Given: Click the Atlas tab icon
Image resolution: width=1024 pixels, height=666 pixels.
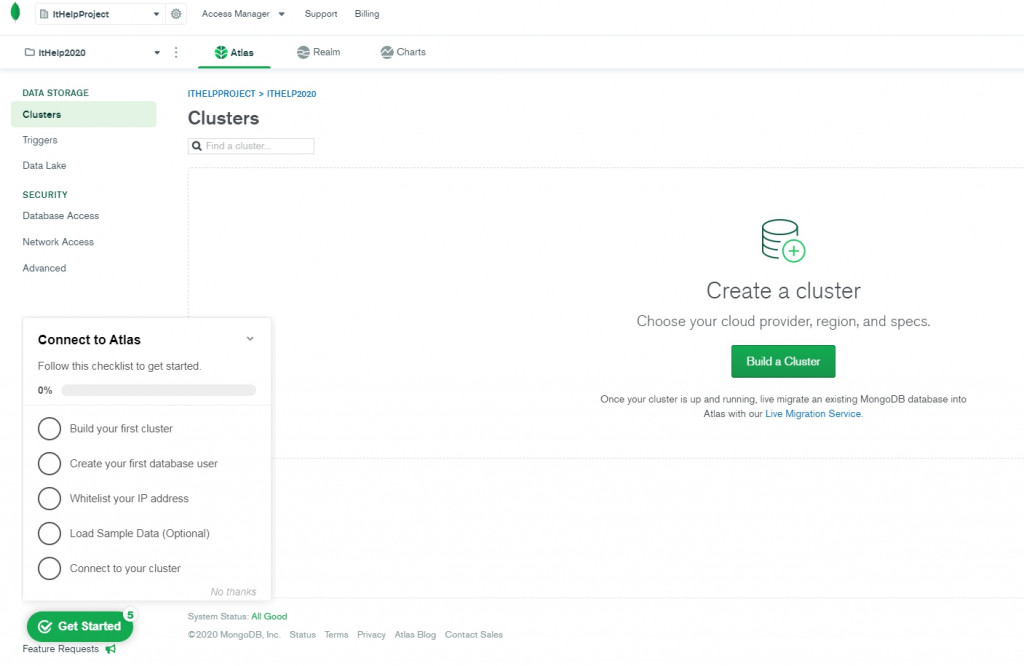Looking at the screenshot, I should [x=221, y=52].
